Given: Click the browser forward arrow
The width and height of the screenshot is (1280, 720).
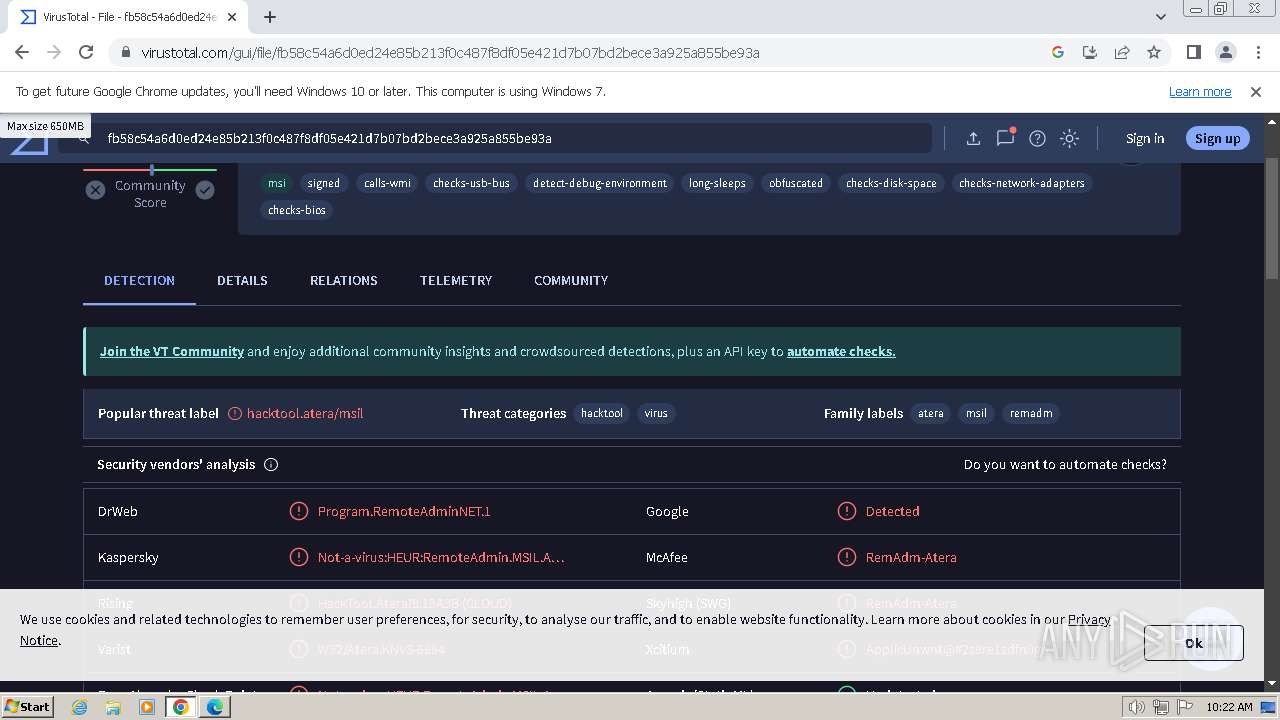Looking at the screenshot, I should point(54,52).
